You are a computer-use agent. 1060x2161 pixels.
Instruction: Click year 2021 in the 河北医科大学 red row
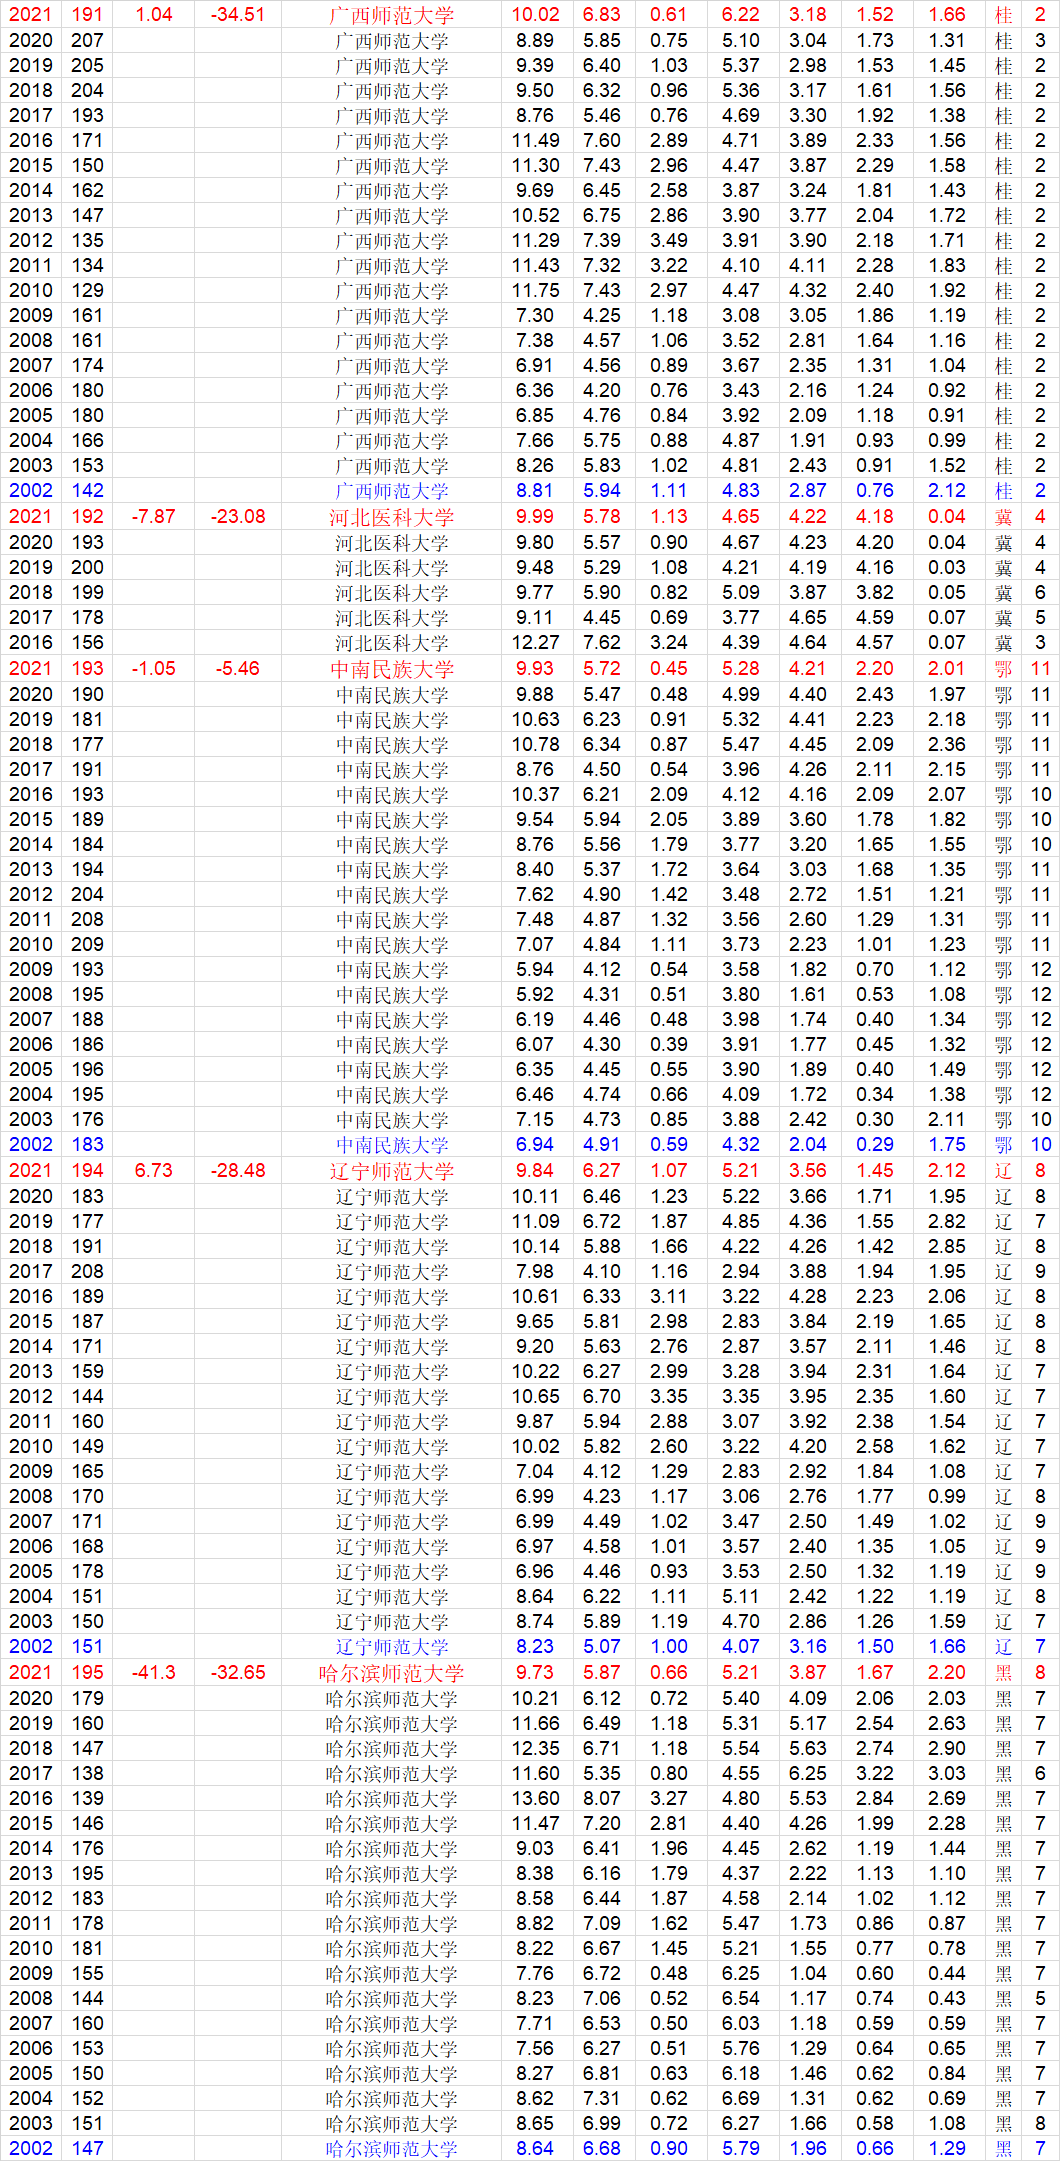pos(30,517)
